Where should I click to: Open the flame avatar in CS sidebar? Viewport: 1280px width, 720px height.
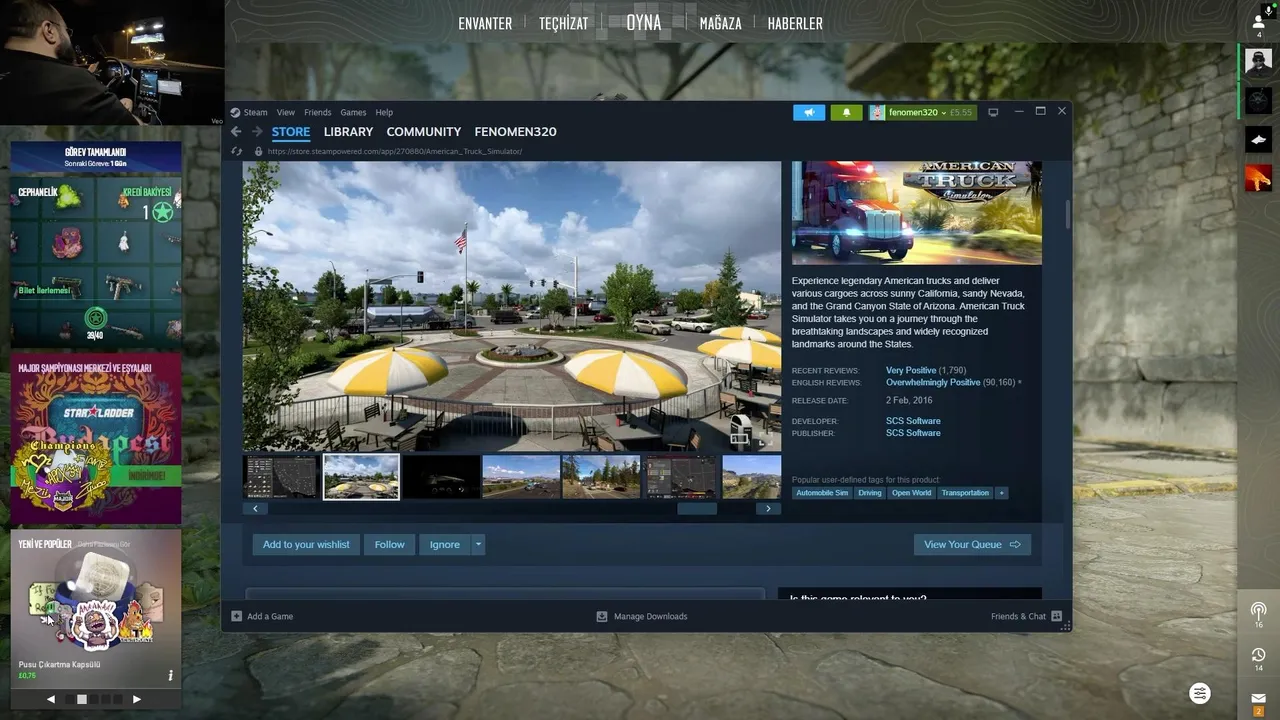[1258, 178]
